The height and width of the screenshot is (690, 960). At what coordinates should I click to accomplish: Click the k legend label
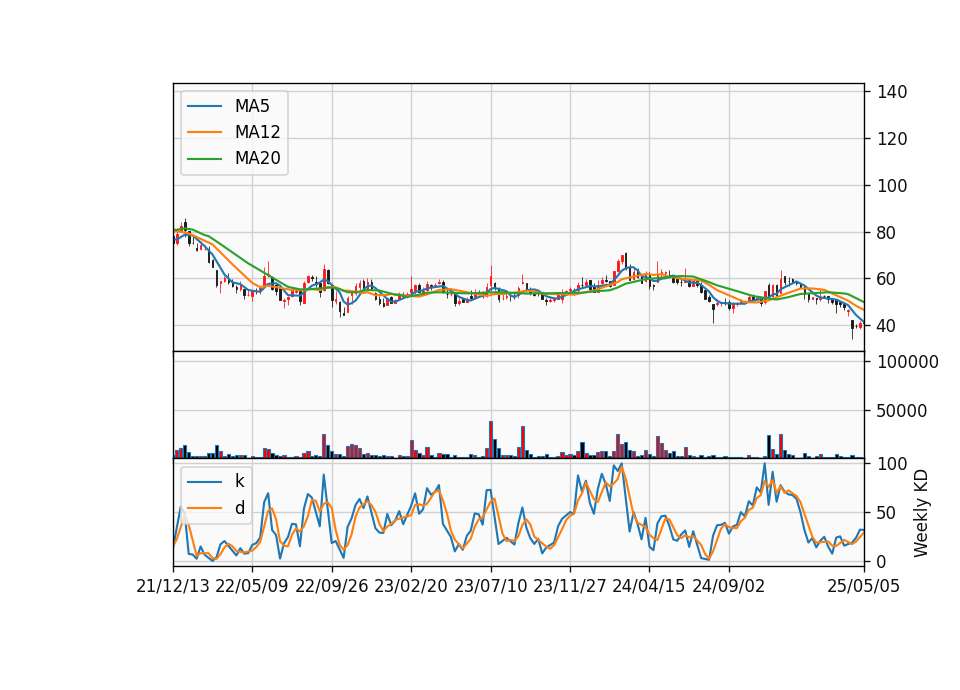point(239,481)
